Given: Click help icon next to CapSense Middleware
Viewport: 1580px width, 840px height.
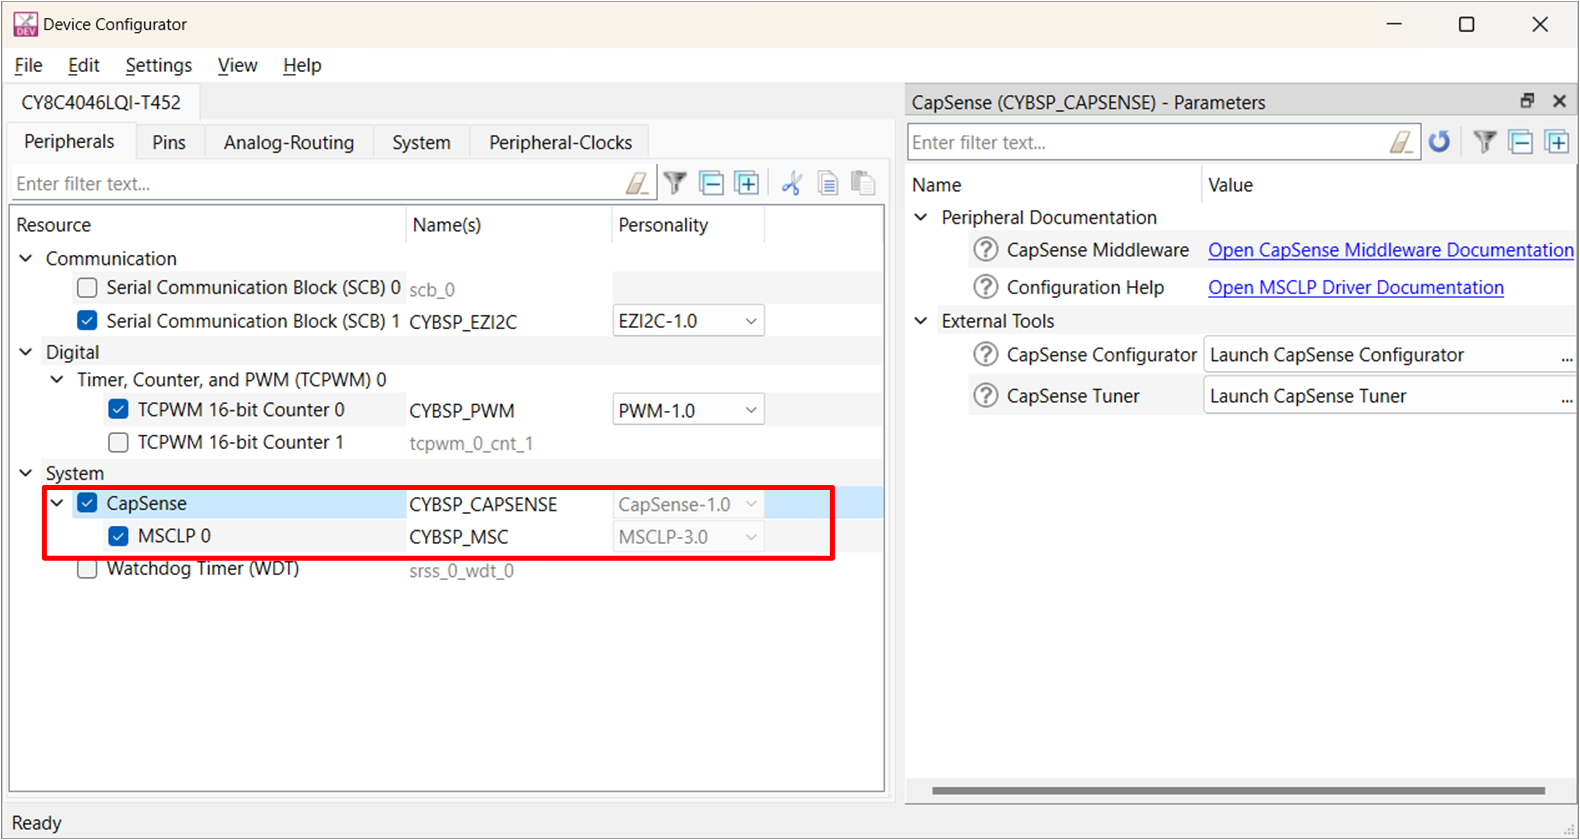Looking at the screenshot, I should 986,249.
